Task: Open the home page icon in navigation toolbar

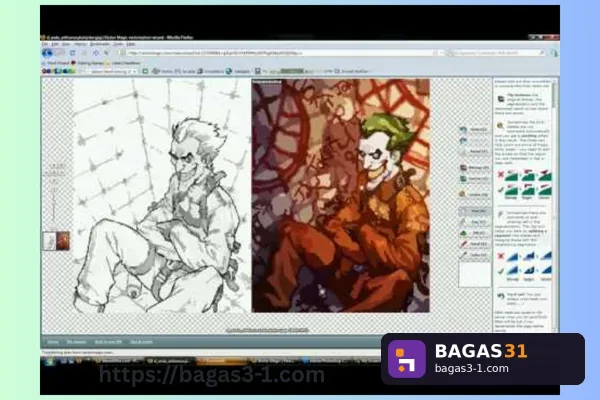Action: click(96, 53)
